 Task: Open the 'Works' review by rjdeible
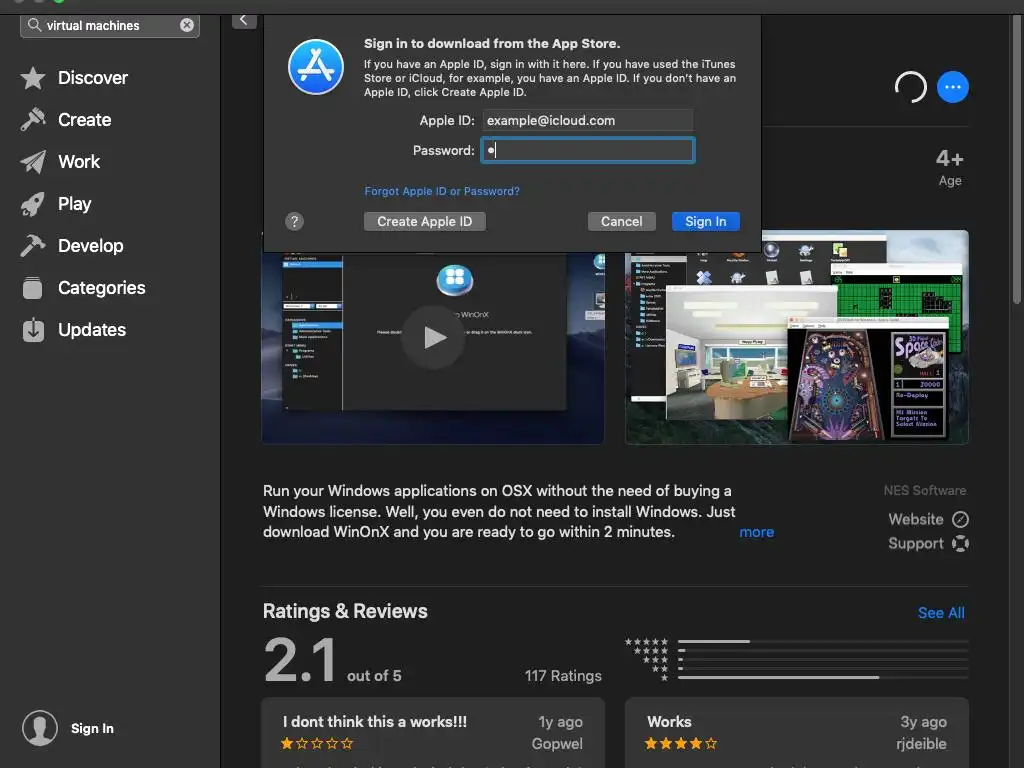click(x=797, y=733)
